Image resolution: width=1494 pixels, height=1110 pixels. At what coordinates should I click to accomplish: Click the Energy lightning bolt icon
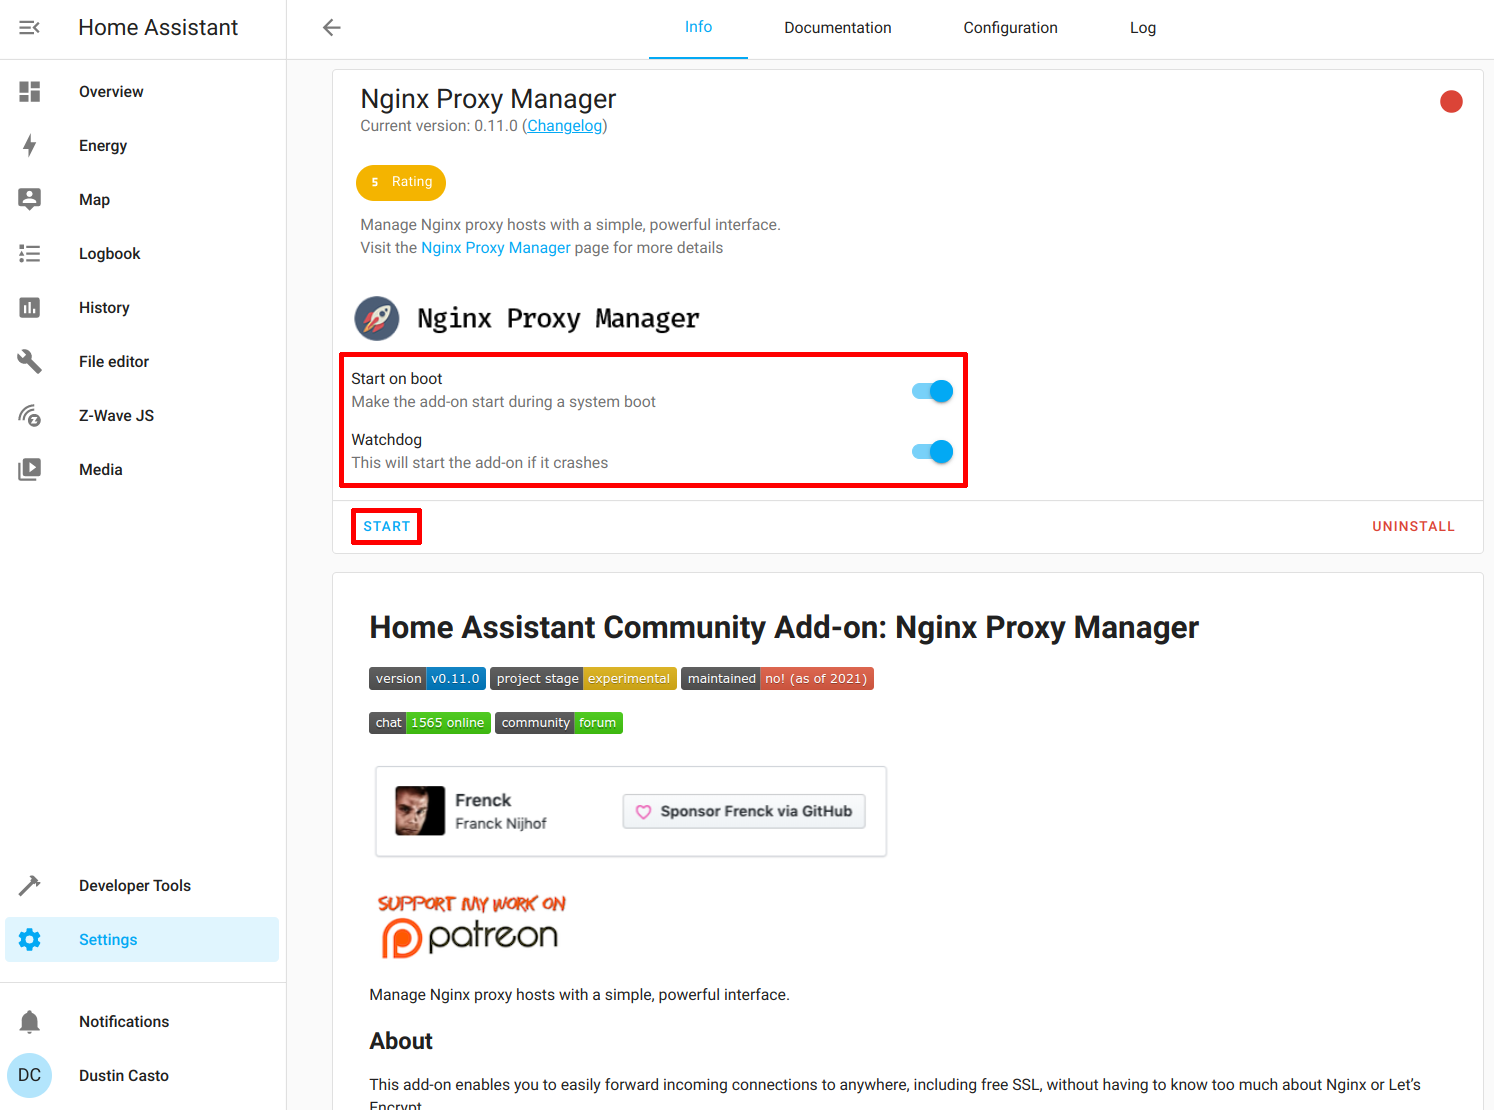coord(30,146)
